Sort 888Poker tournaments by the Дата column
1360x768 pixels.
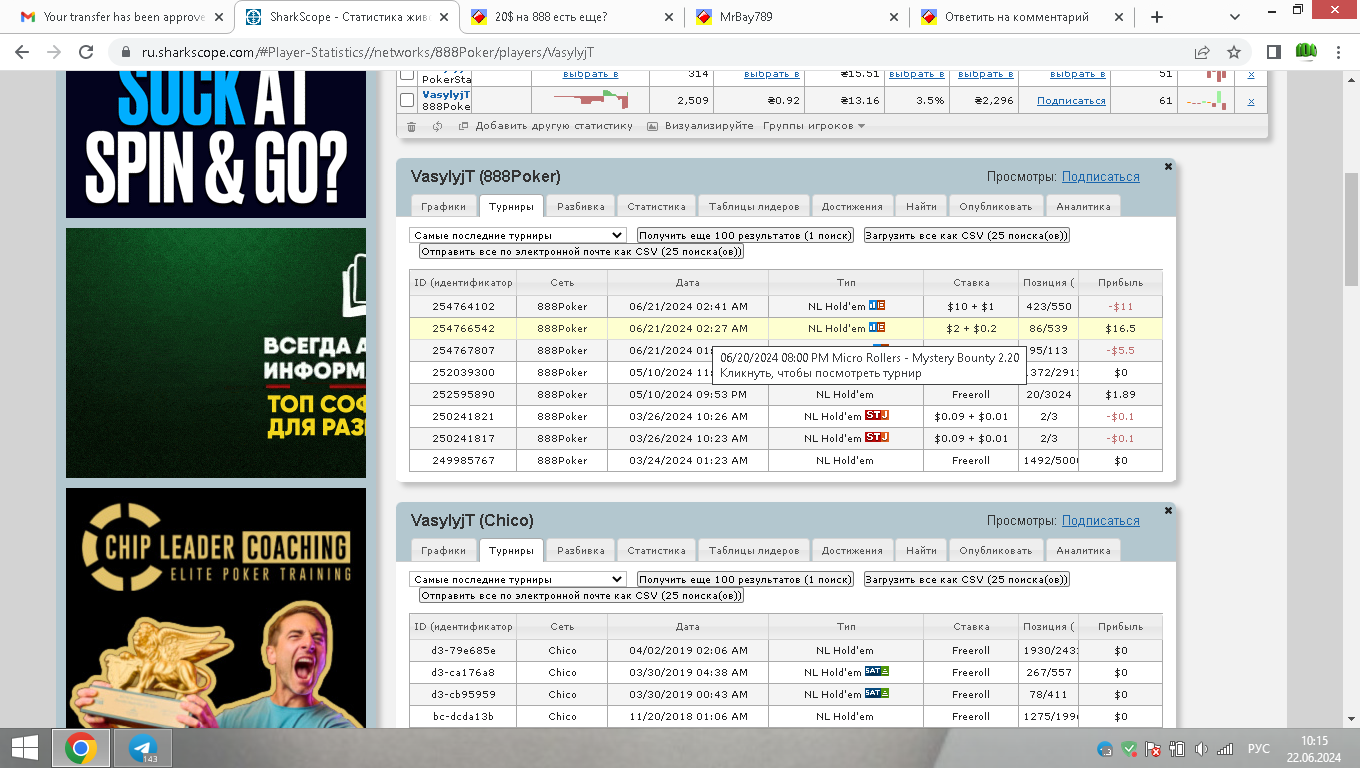click(x=688, y=283)
